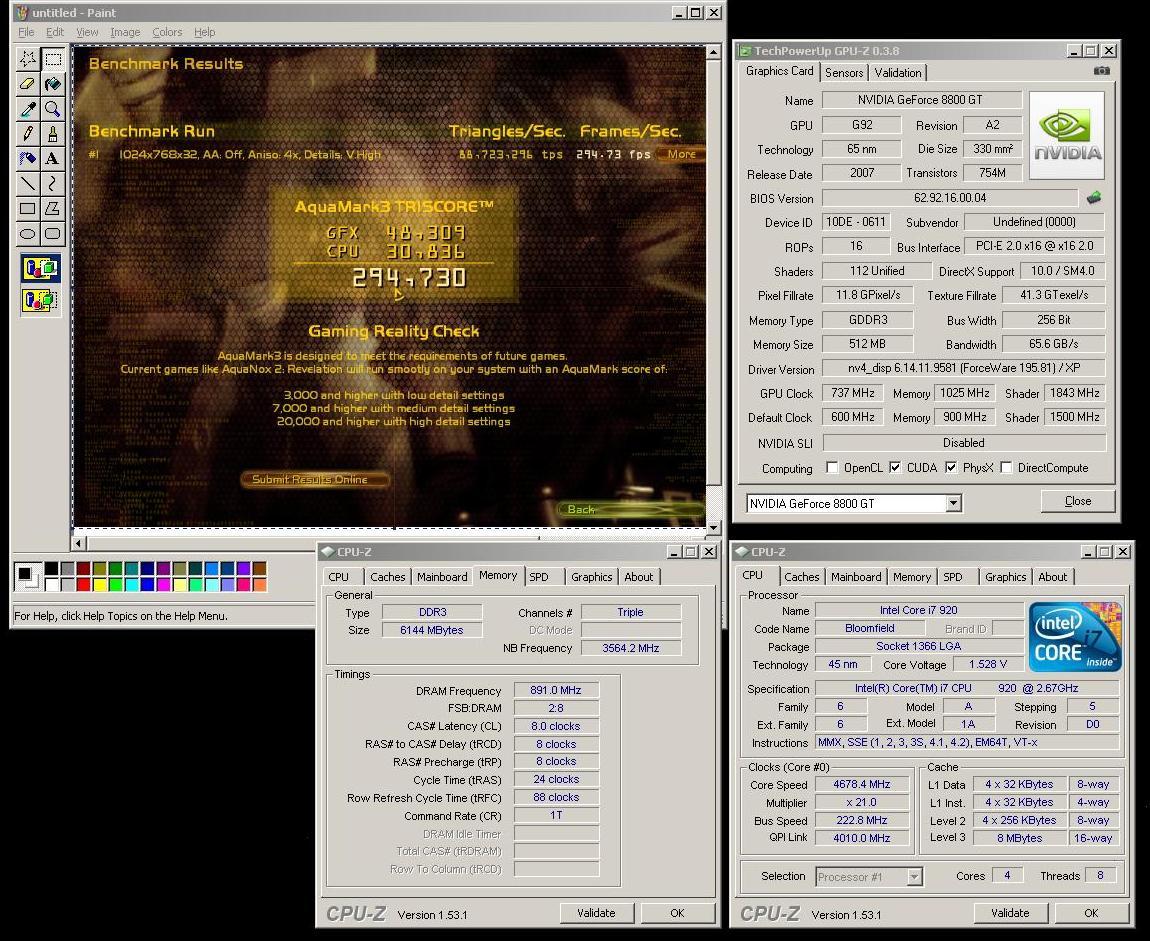Image resolution: width=1150 pixels, height=941 pixels.
Task: Open the NVIDIA GeForce 8800 GT card dropdown
Action: pos(953,503)
